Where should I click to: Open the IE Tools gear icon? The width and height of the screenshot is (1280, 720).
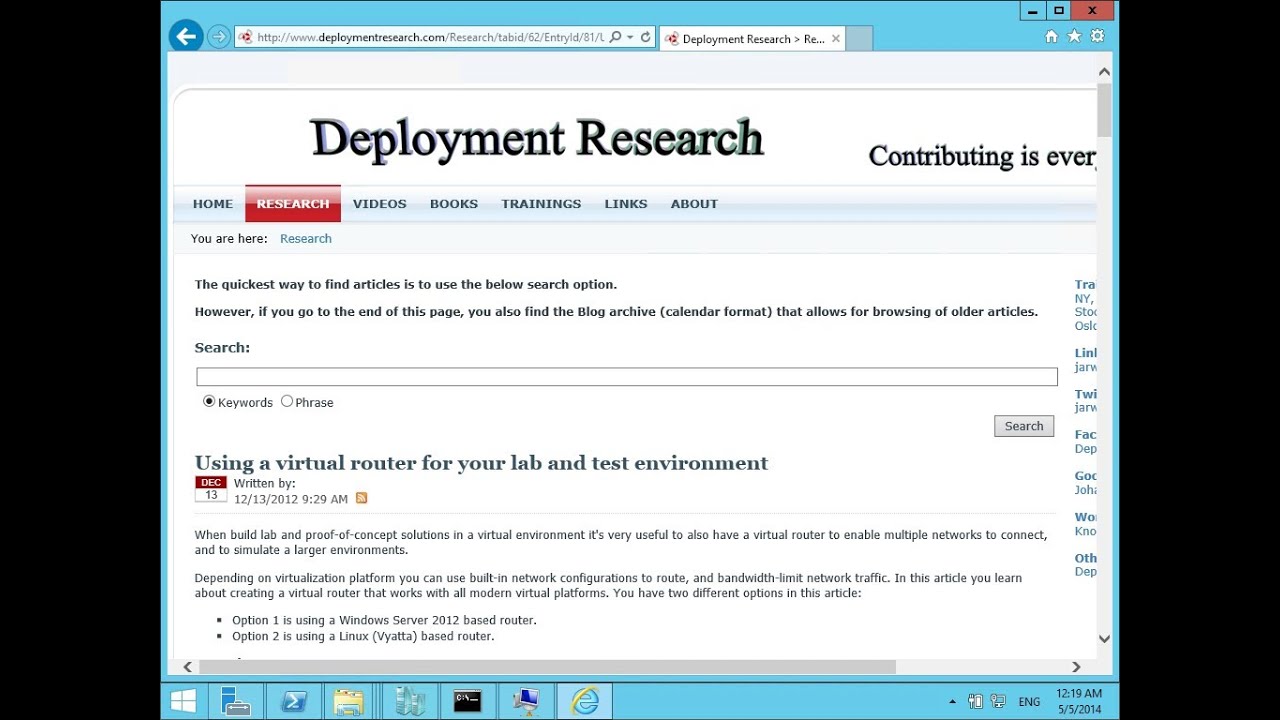tap(1097, 36)
